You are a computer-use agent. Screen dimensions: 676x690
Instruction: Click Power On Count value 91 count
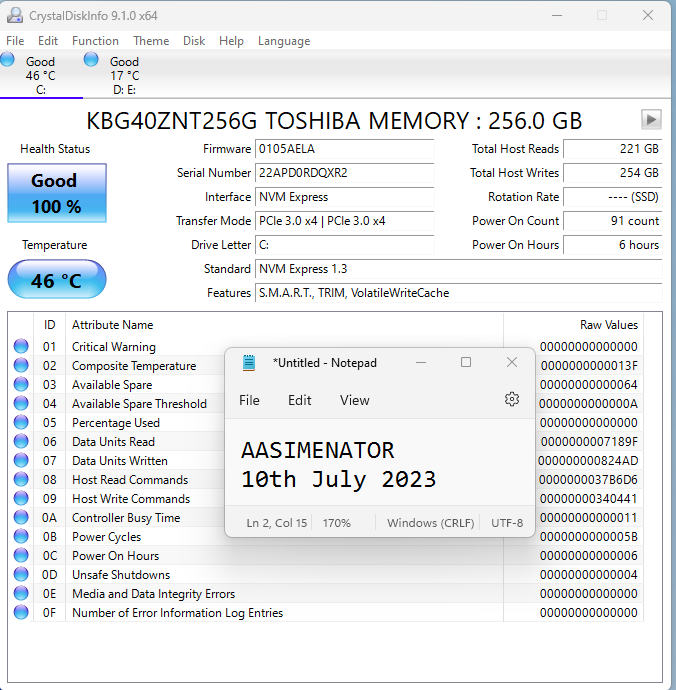[613, 221]
